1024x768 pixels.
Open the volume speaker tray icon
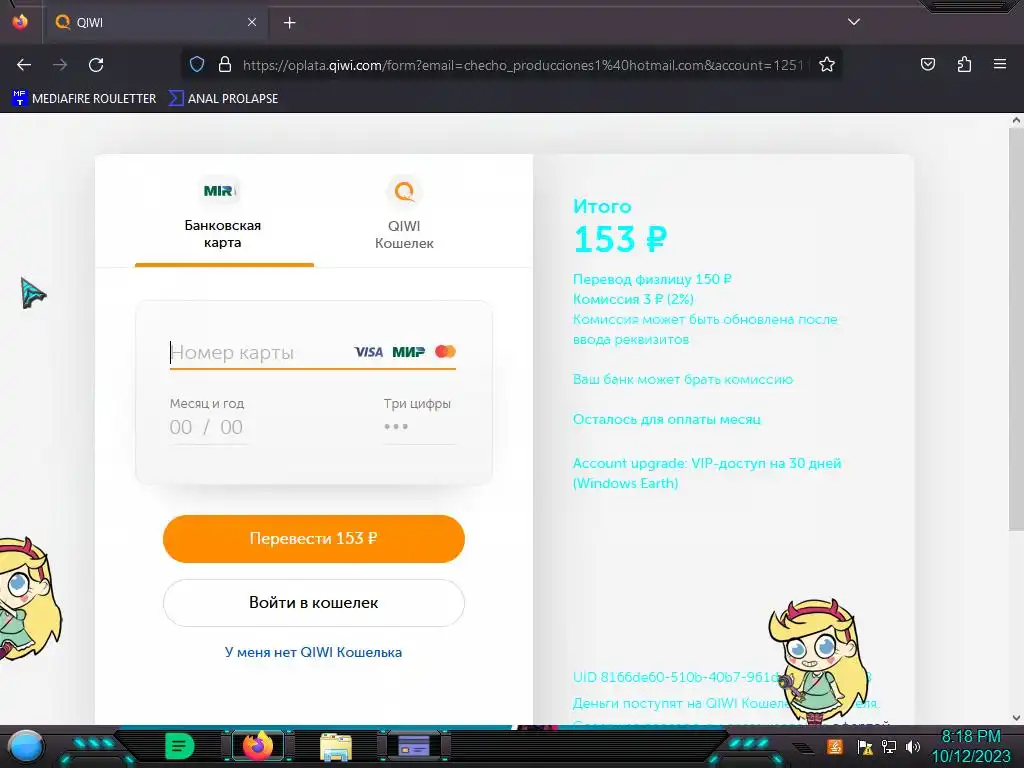tap(913, 746)
